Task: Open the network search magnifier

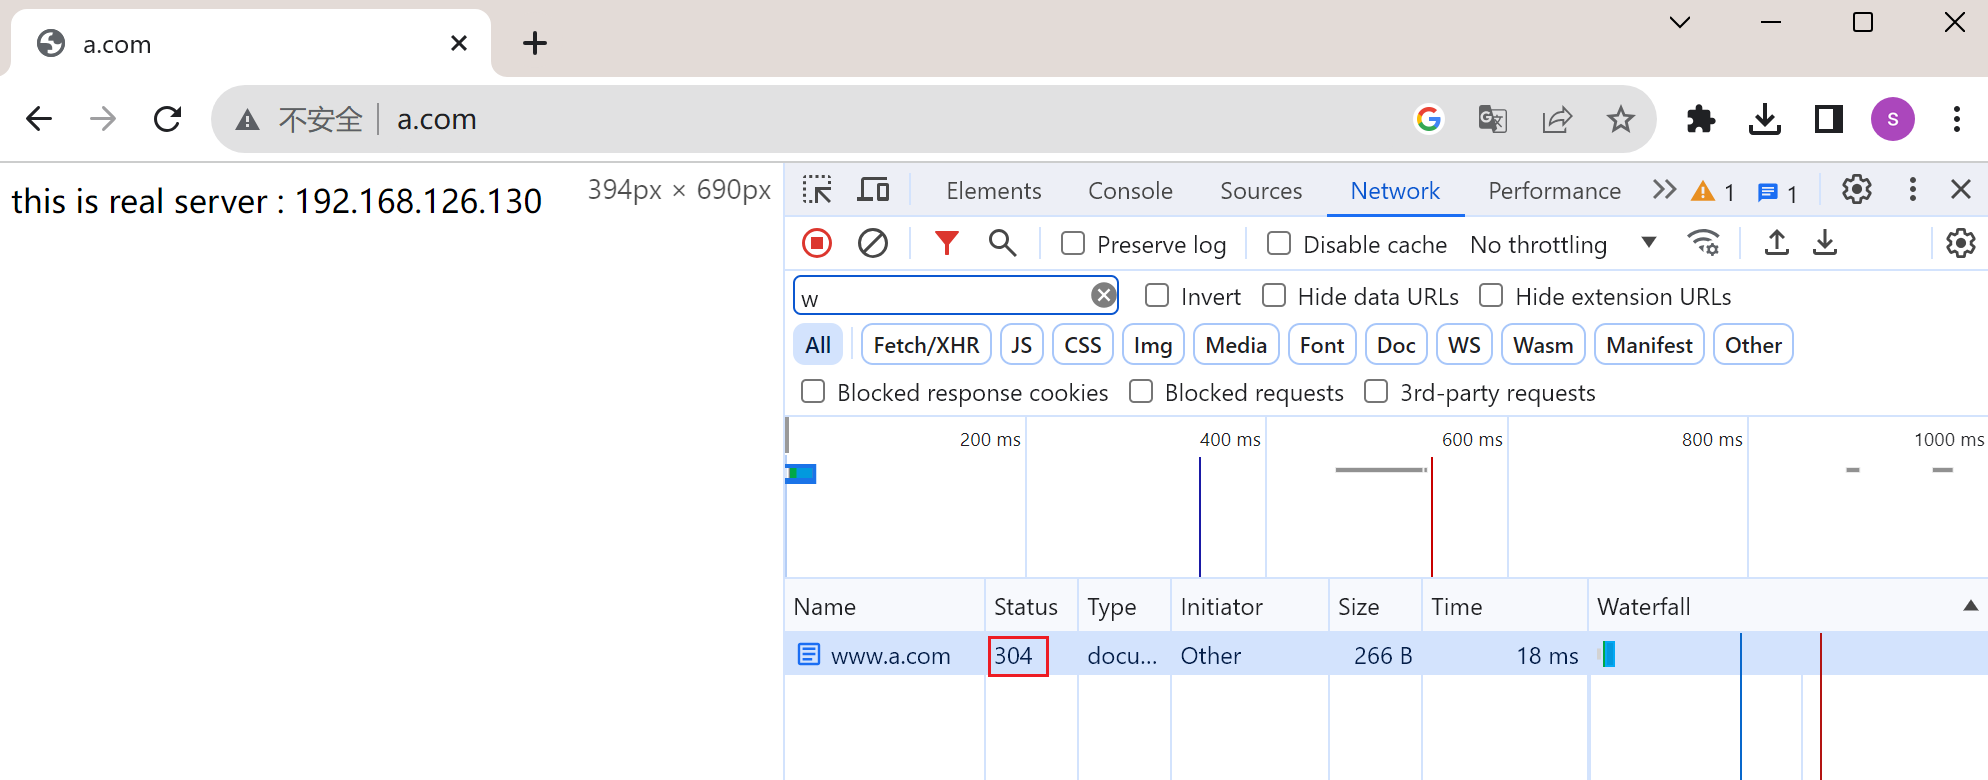Action: 1002,243
